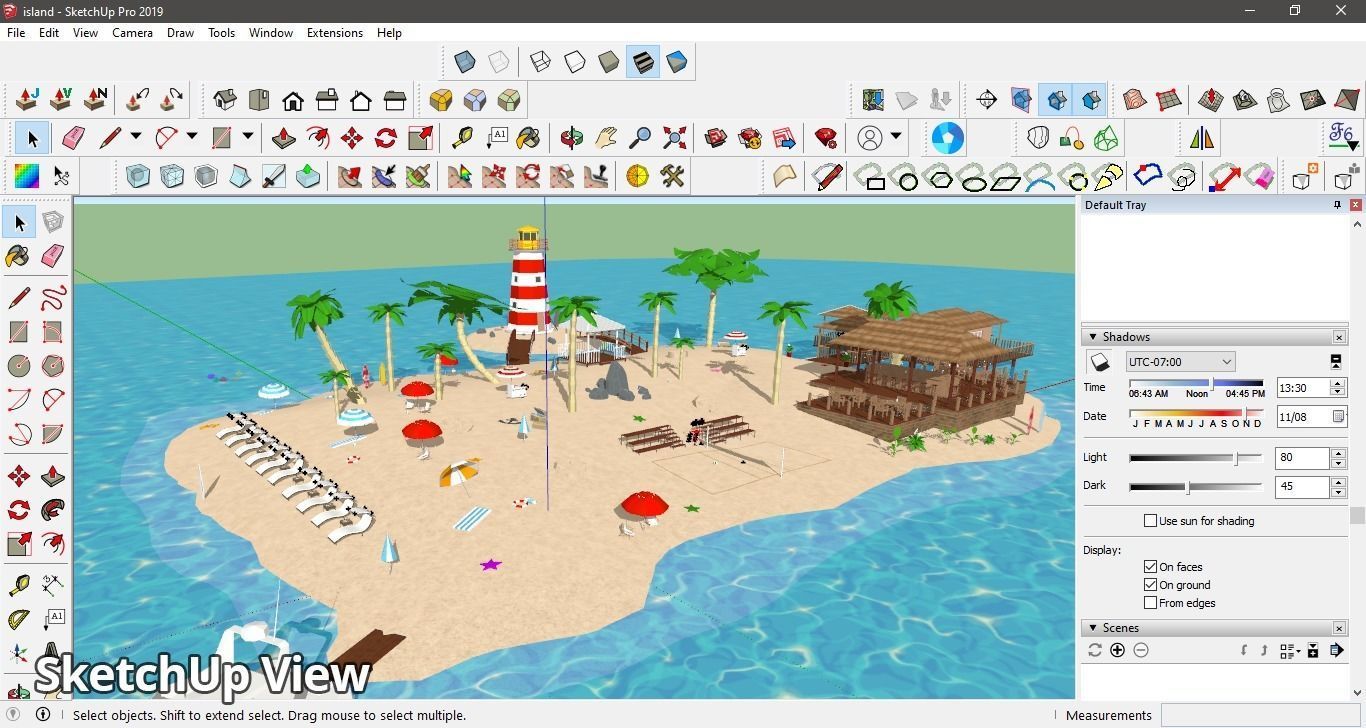Open the Rectangle tool dropdown arrow
The height and width of the screenshot is (728, 1366).
tap(247, 137)
